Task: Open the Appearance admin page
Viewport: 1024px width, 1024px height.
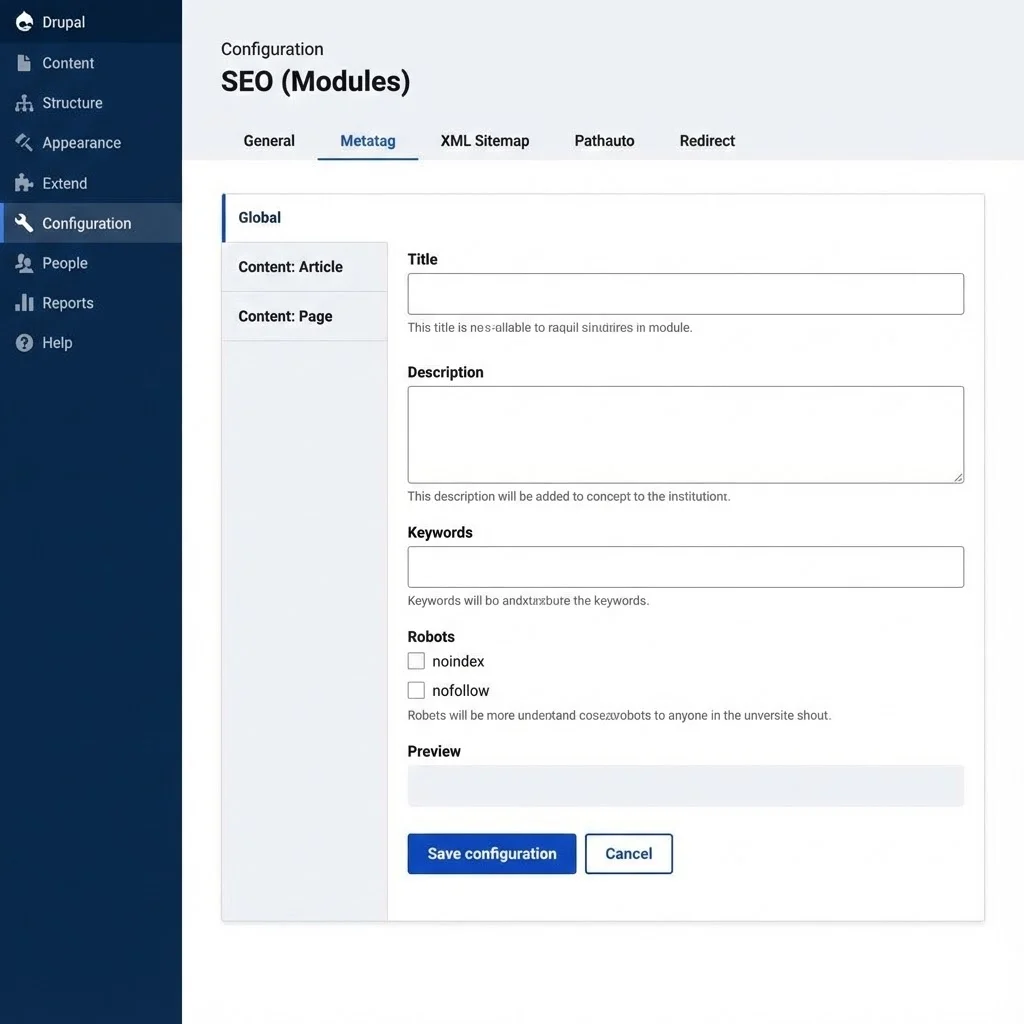Action: coord(80,142)
